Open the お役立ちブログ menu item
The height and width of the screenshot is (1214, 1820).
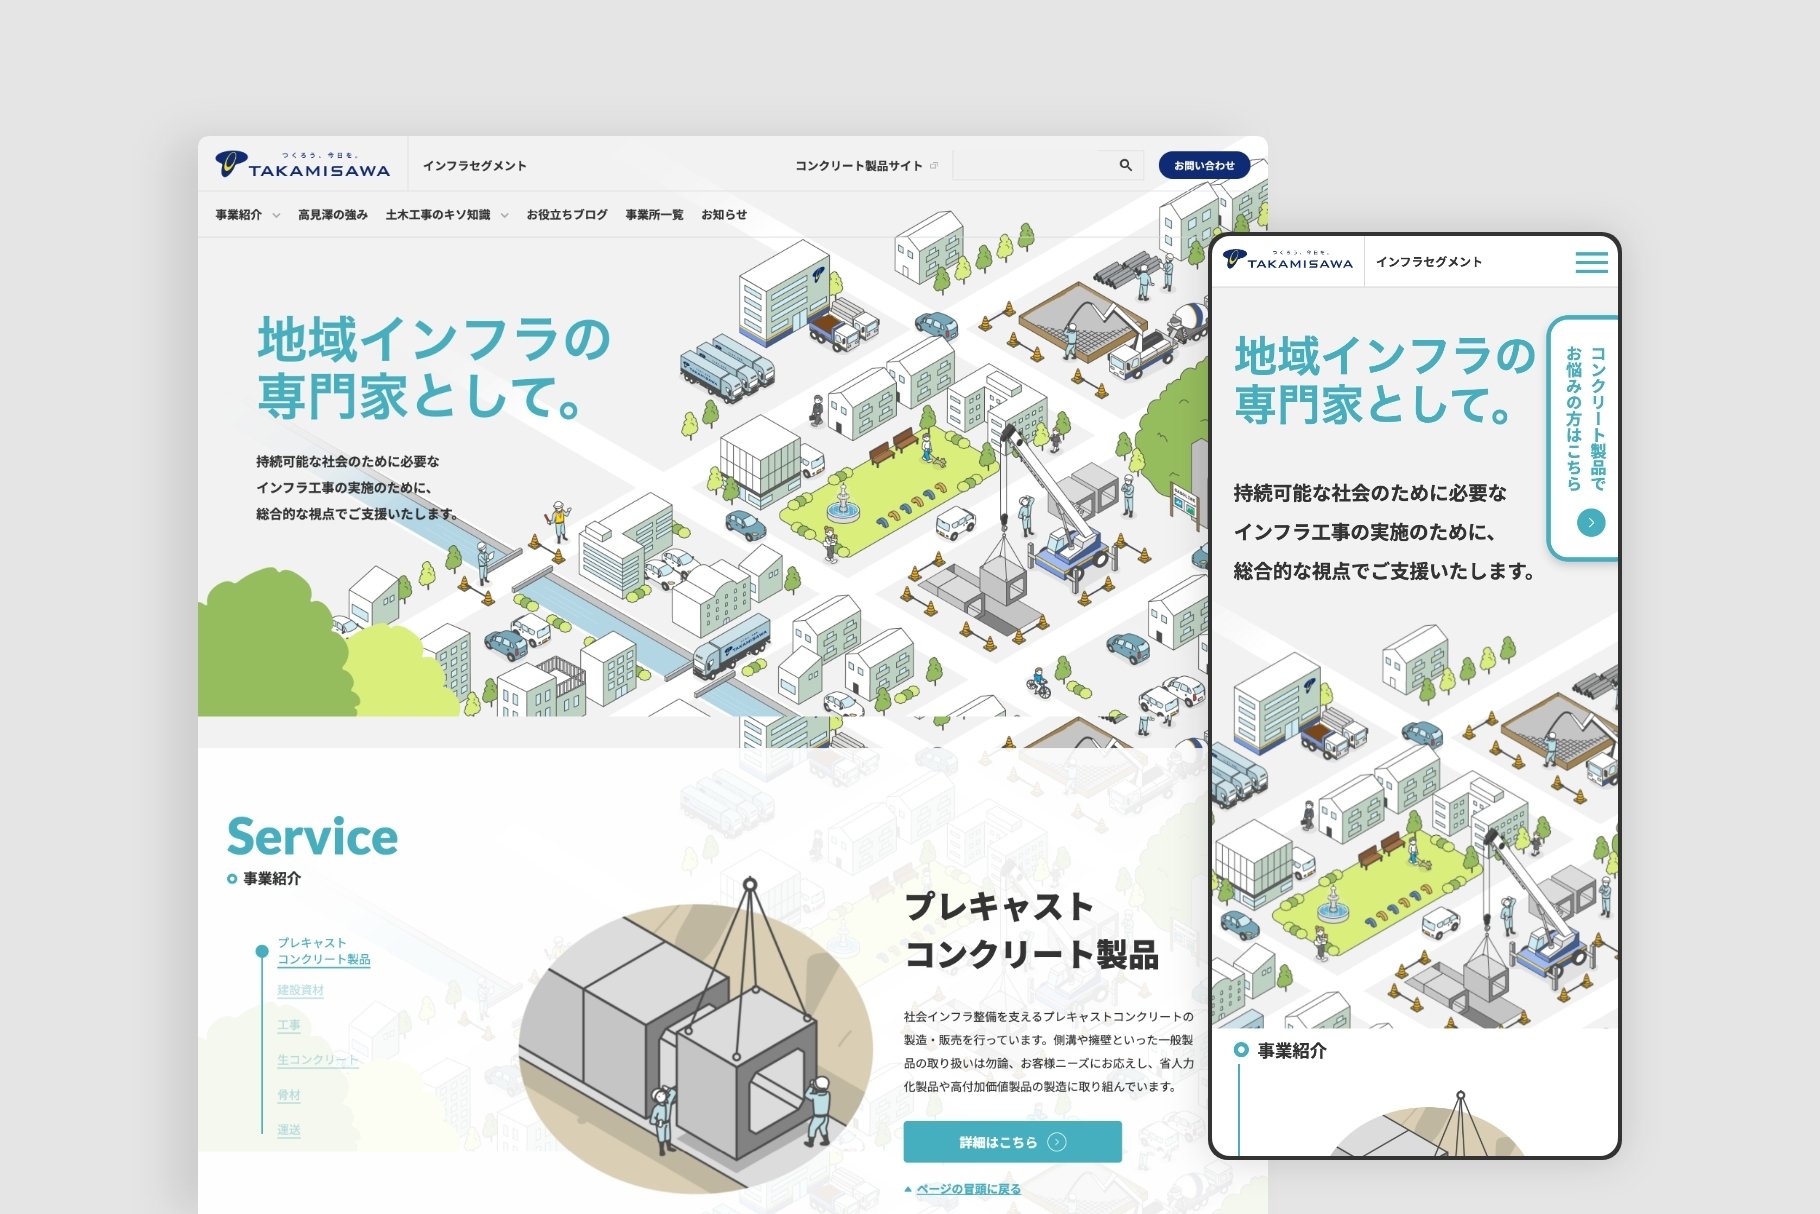click(x=566, y=215)
